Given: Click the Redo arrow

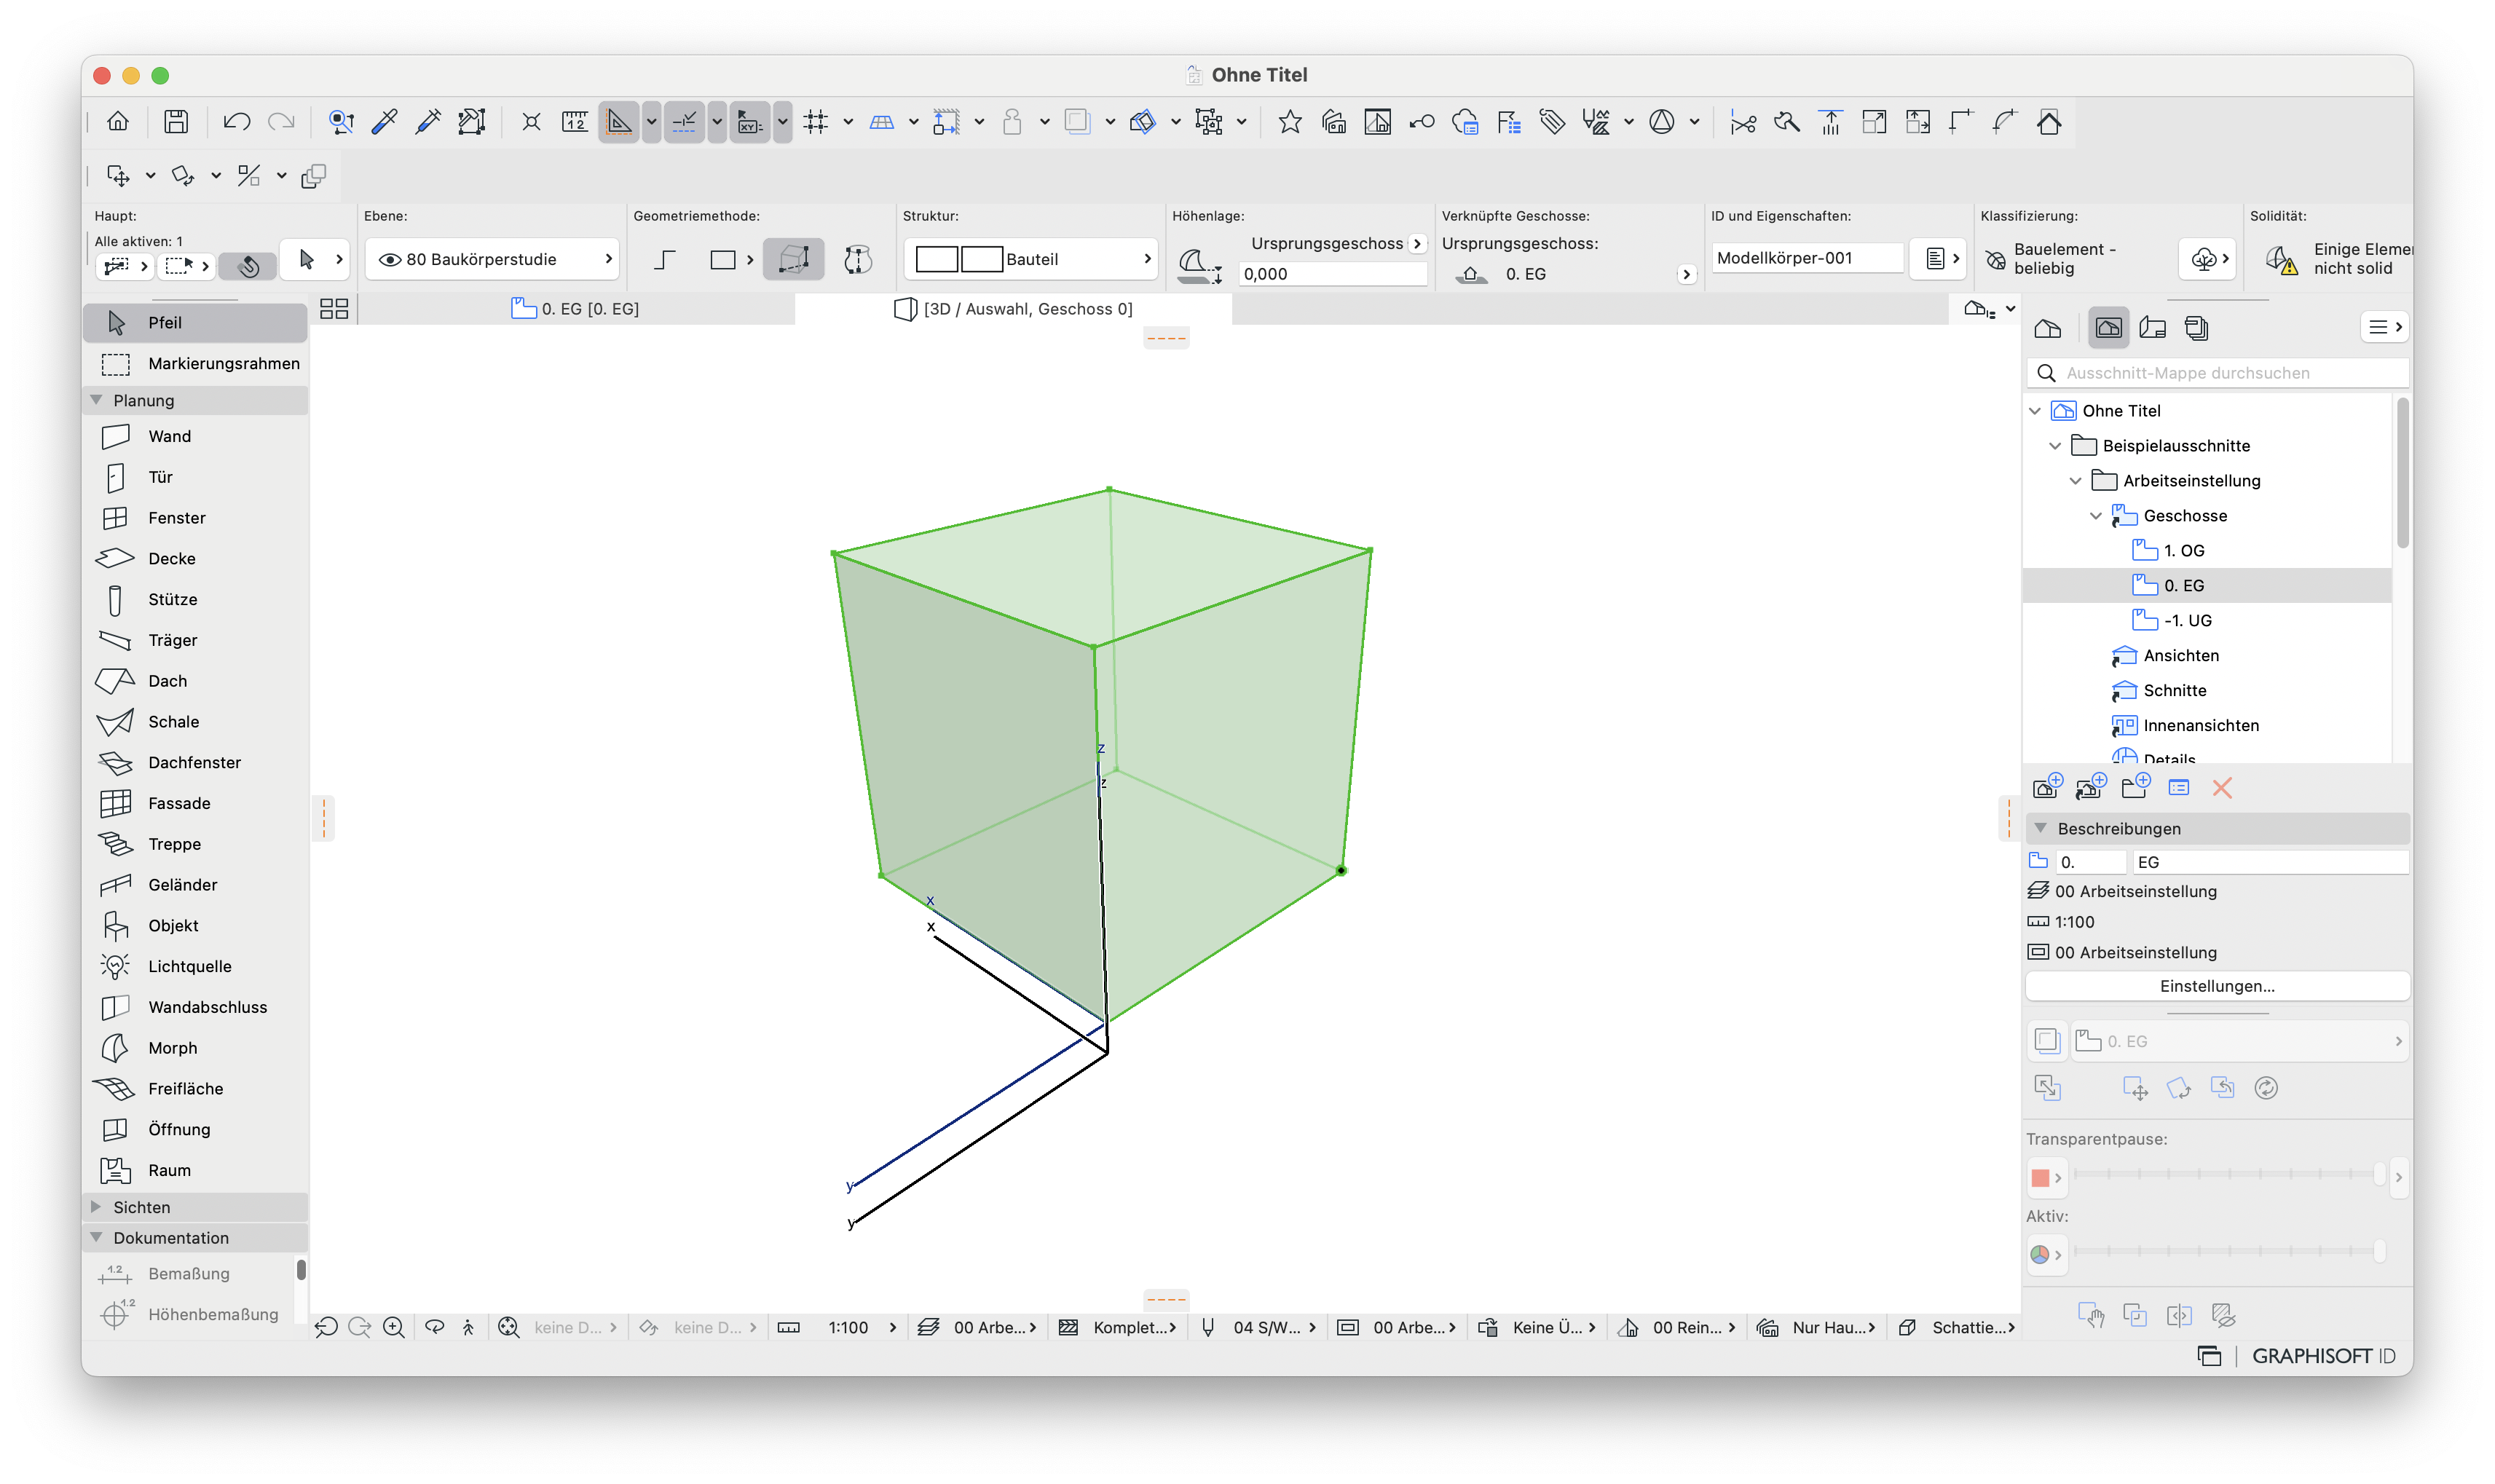Looking at the screenshot, I should click(x=281, y=122).
